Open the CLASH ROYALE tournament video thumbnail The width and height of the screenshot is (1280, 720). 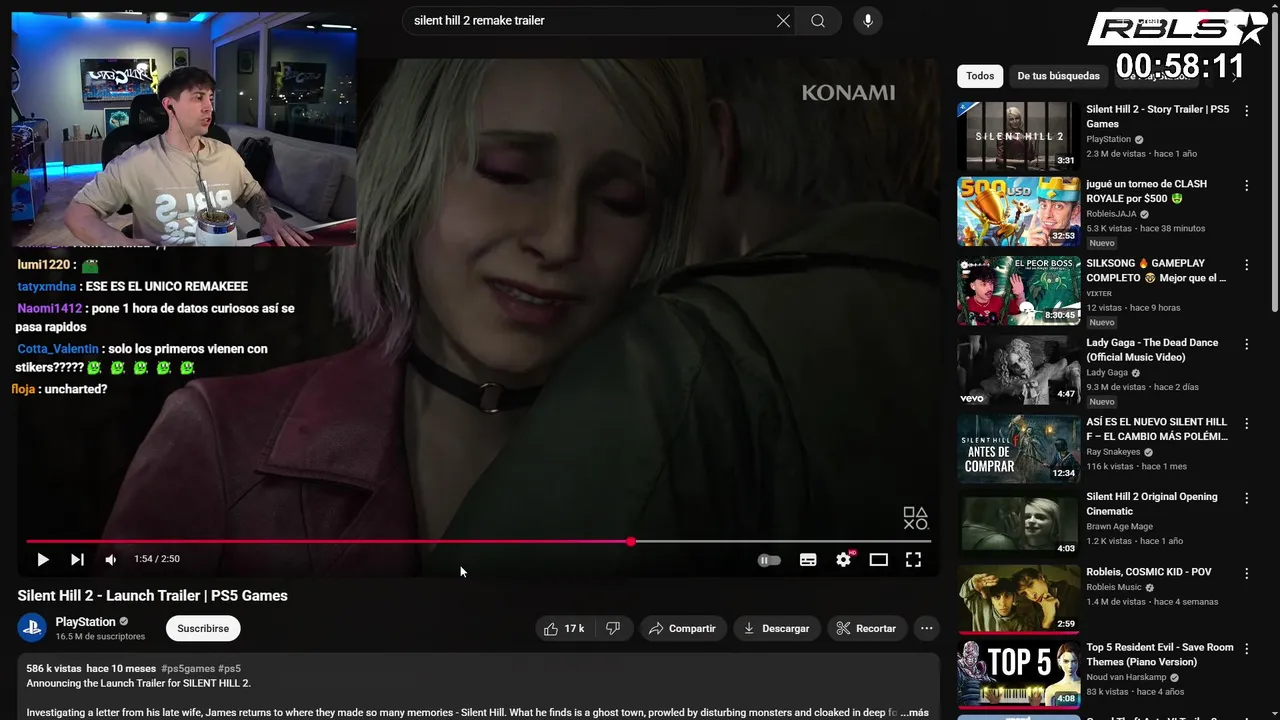tap(1018, 212)
